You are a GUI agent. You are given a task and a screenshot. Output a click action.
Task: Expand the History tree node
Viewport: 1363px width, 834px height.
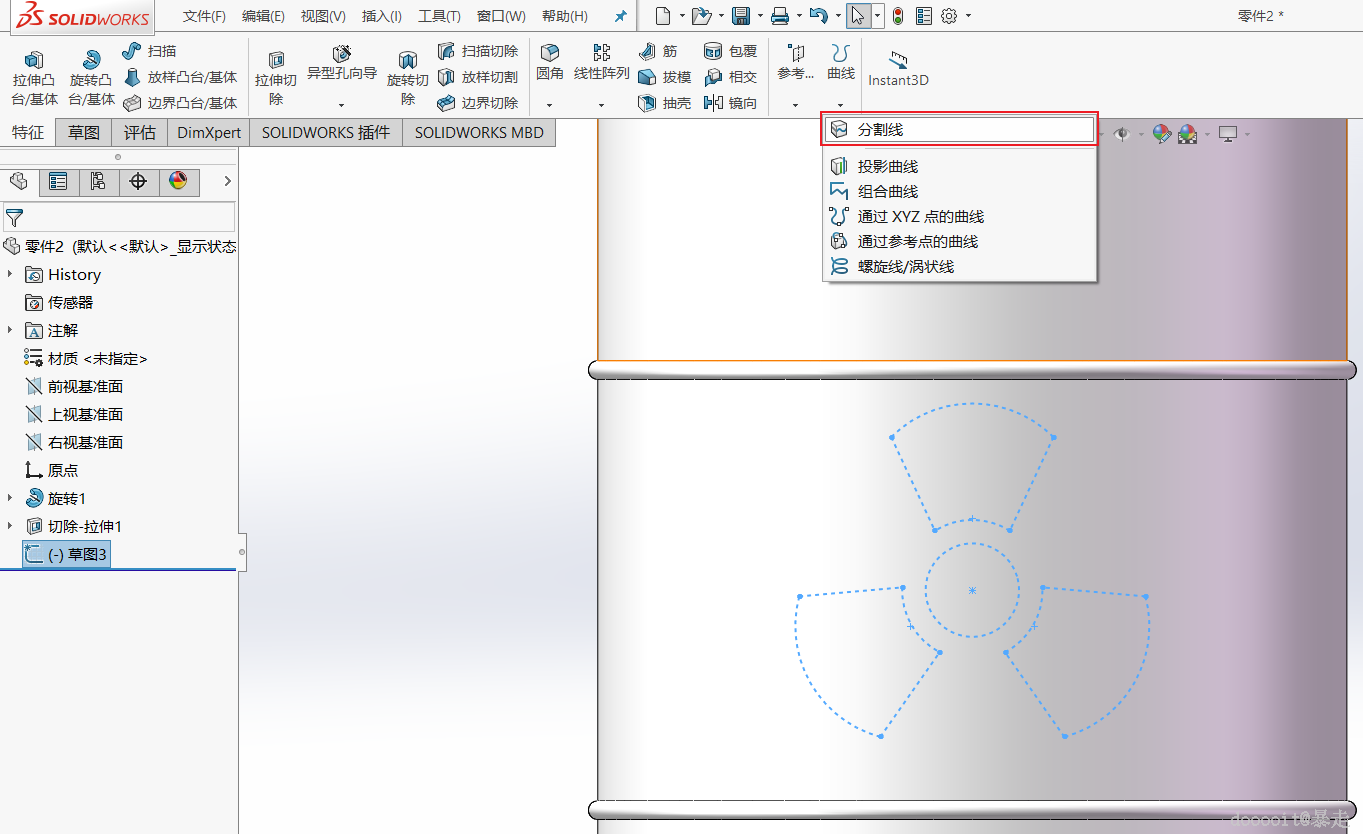10,274
